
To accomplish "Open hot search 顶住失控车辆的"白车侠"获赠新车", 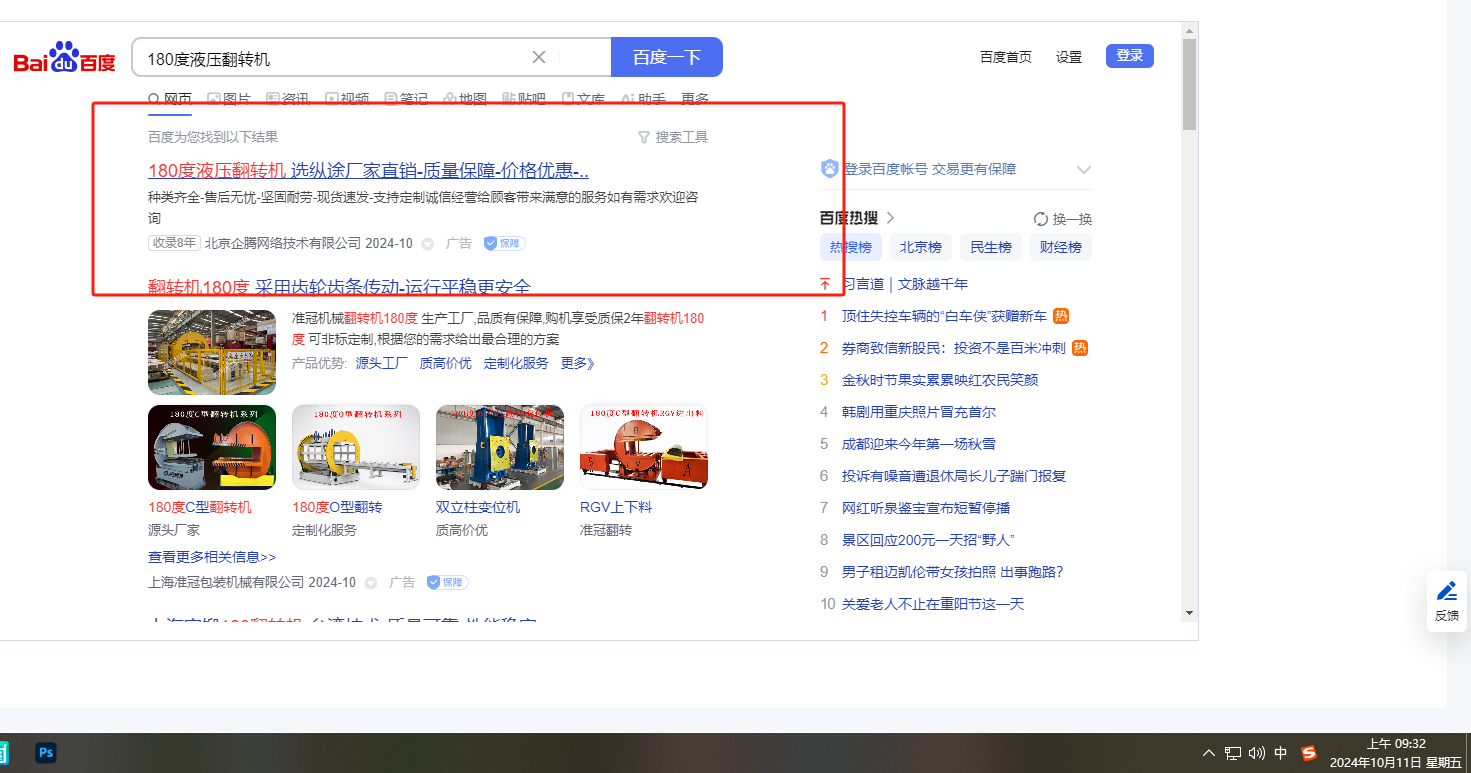I will click(944, 316).
